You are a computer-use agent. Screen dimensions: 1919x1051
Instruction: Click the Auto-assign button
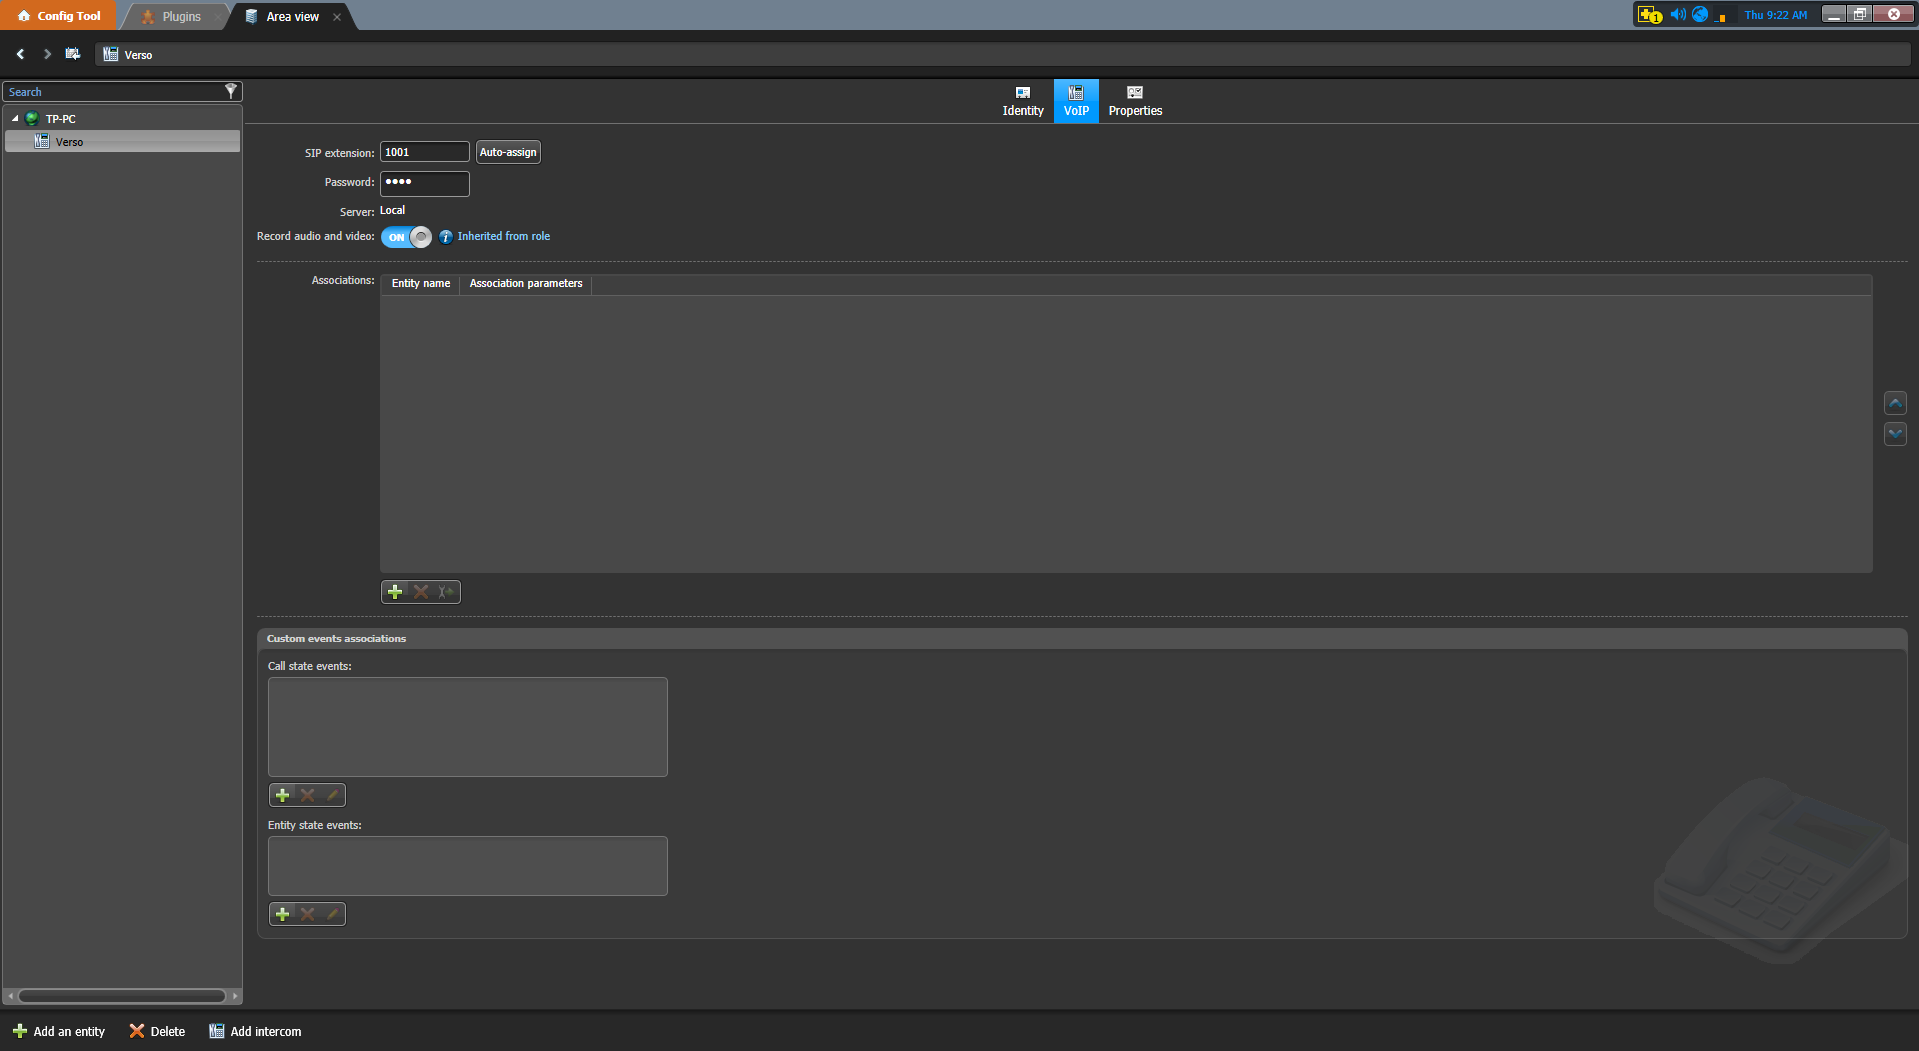click(508, 152)
